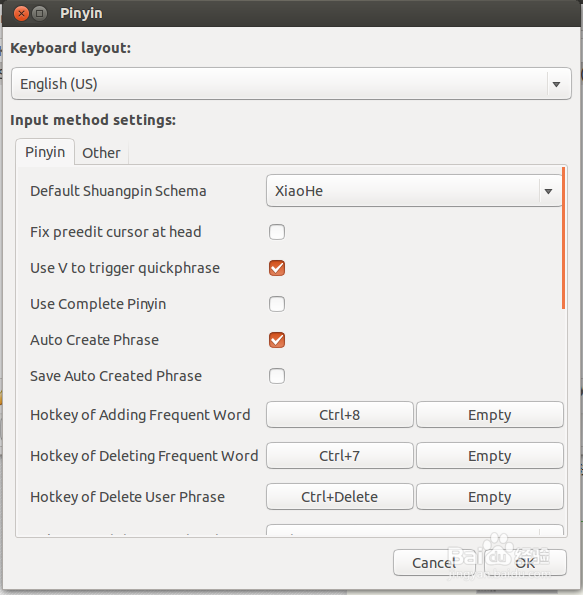Switch to the Pinyin tab
Viewport: 583px width, 595px height.
click(x=45, y=152)
